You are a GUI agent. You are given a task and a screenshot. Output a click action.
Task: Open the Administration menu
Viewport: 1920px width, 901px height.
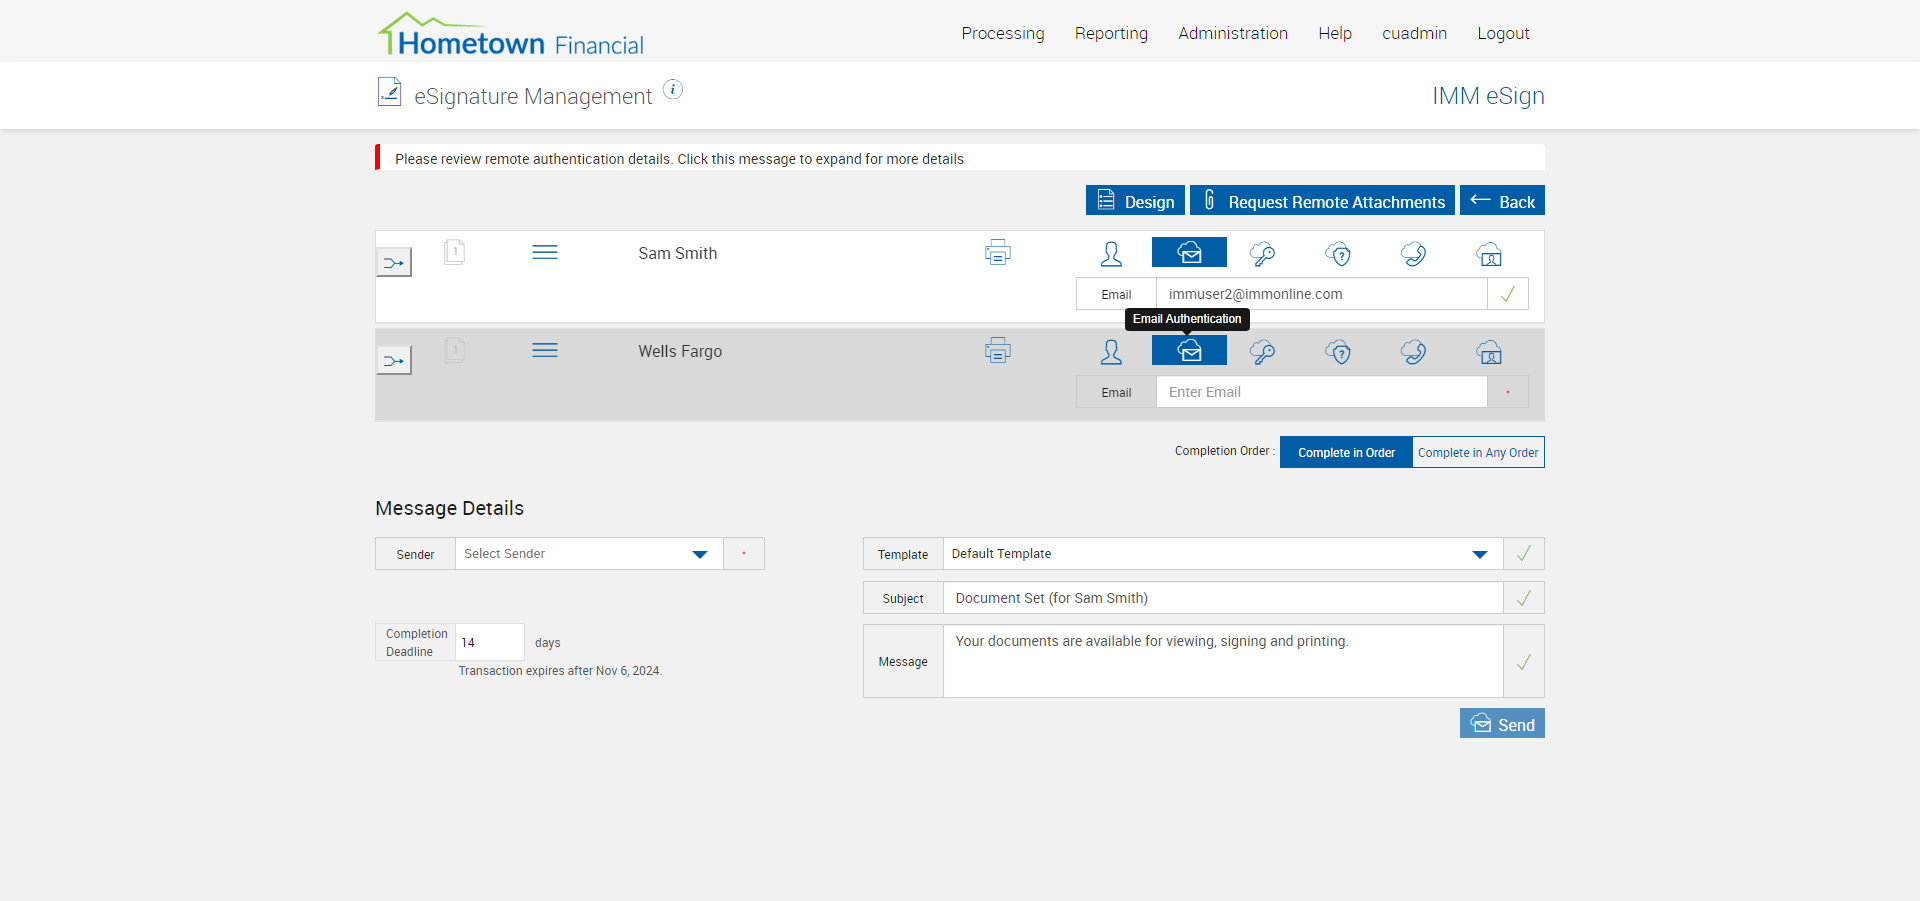coord(1233,33)
